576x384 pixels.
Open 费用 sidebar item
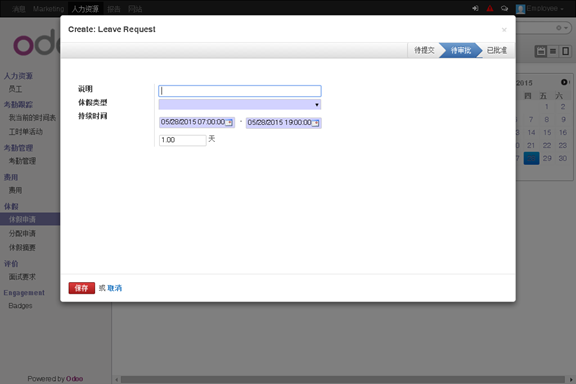(15, 190)
